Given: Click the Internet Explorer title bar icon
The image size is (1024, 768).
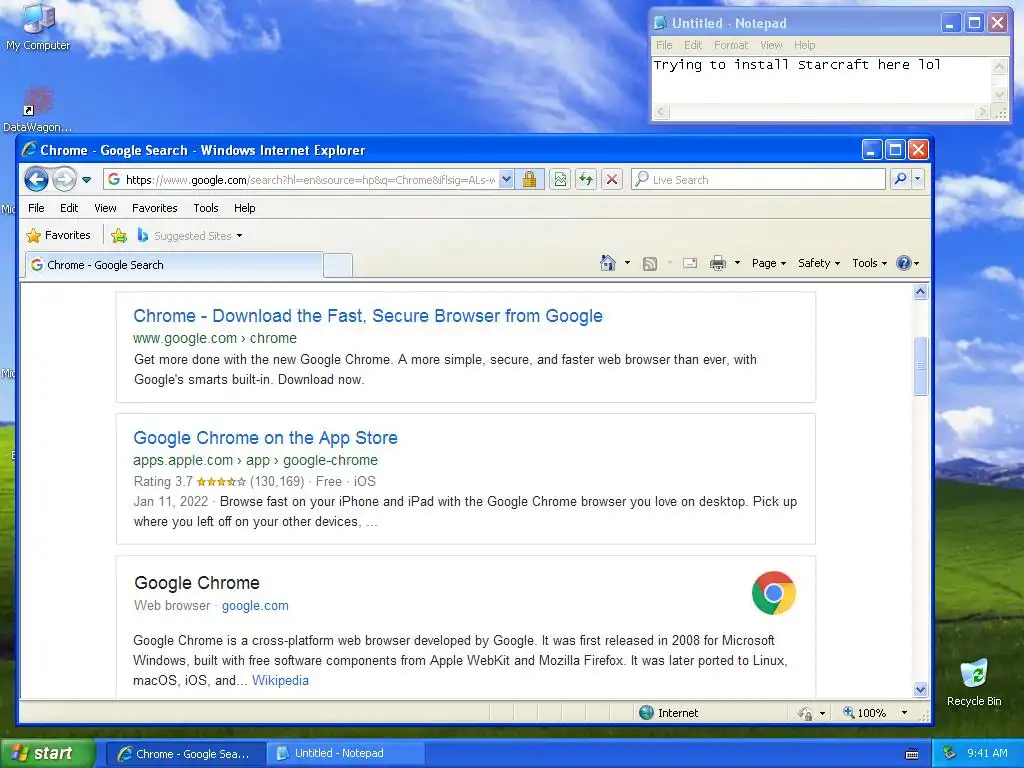Looking at the screenshot, I should tap(29, 150).
